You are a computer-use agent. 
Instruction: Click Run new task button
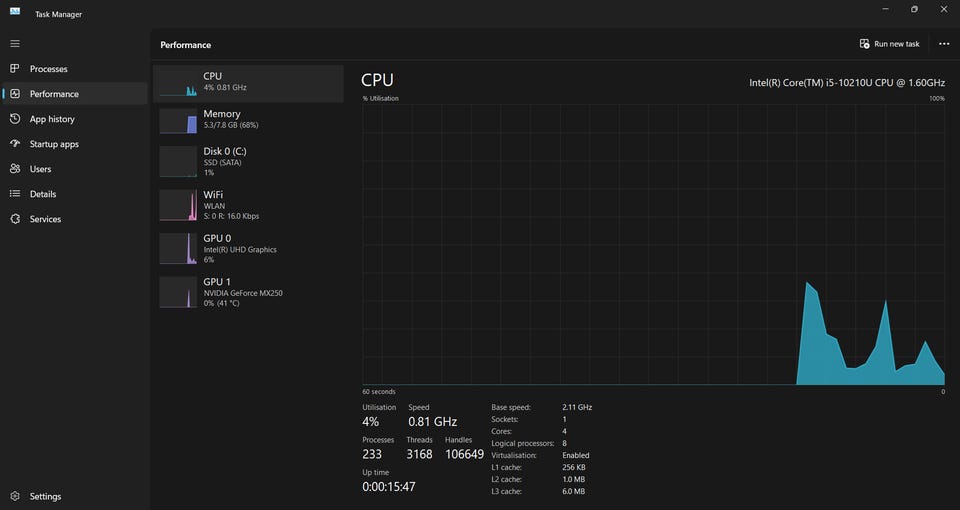point(889,44)
